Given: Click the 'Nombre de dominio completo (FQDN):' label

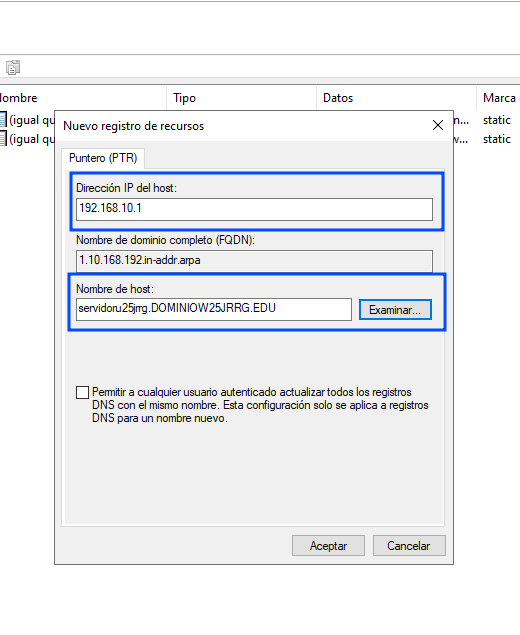Looking at the screenshot, I should pyautogui.click(x=165, y=240).
